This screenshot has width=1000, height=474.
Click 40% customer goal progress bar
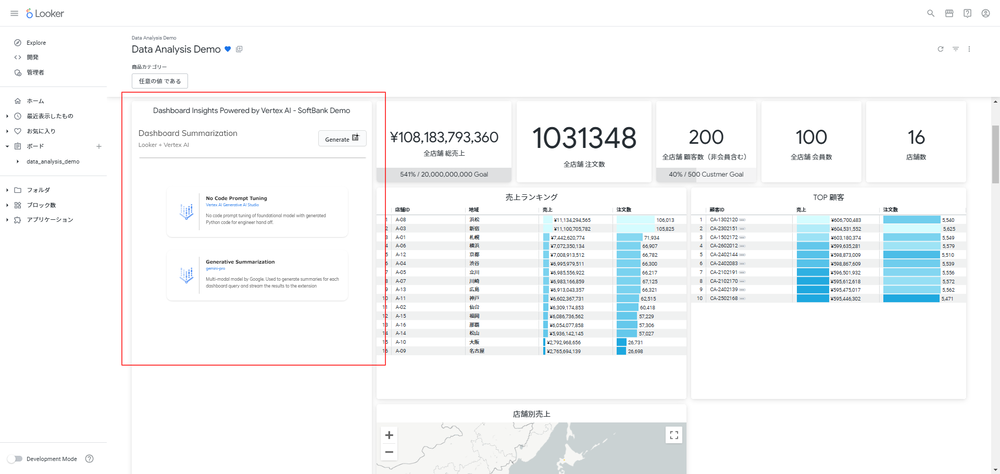coord(706,175)
